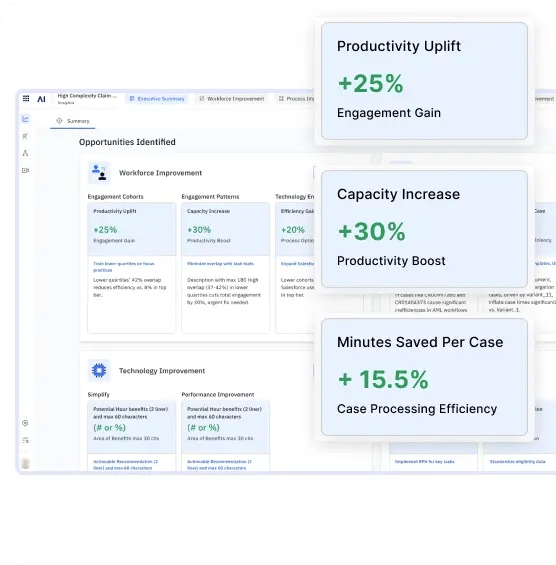Click the user avatar at the sidebar bottom

[x=26, y=463]
